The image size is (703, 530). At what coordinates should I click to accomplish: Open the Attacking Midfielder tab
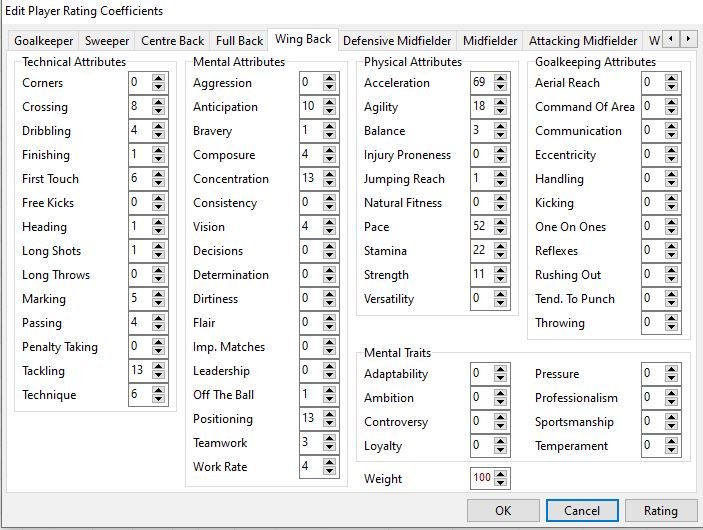[582, 41]
